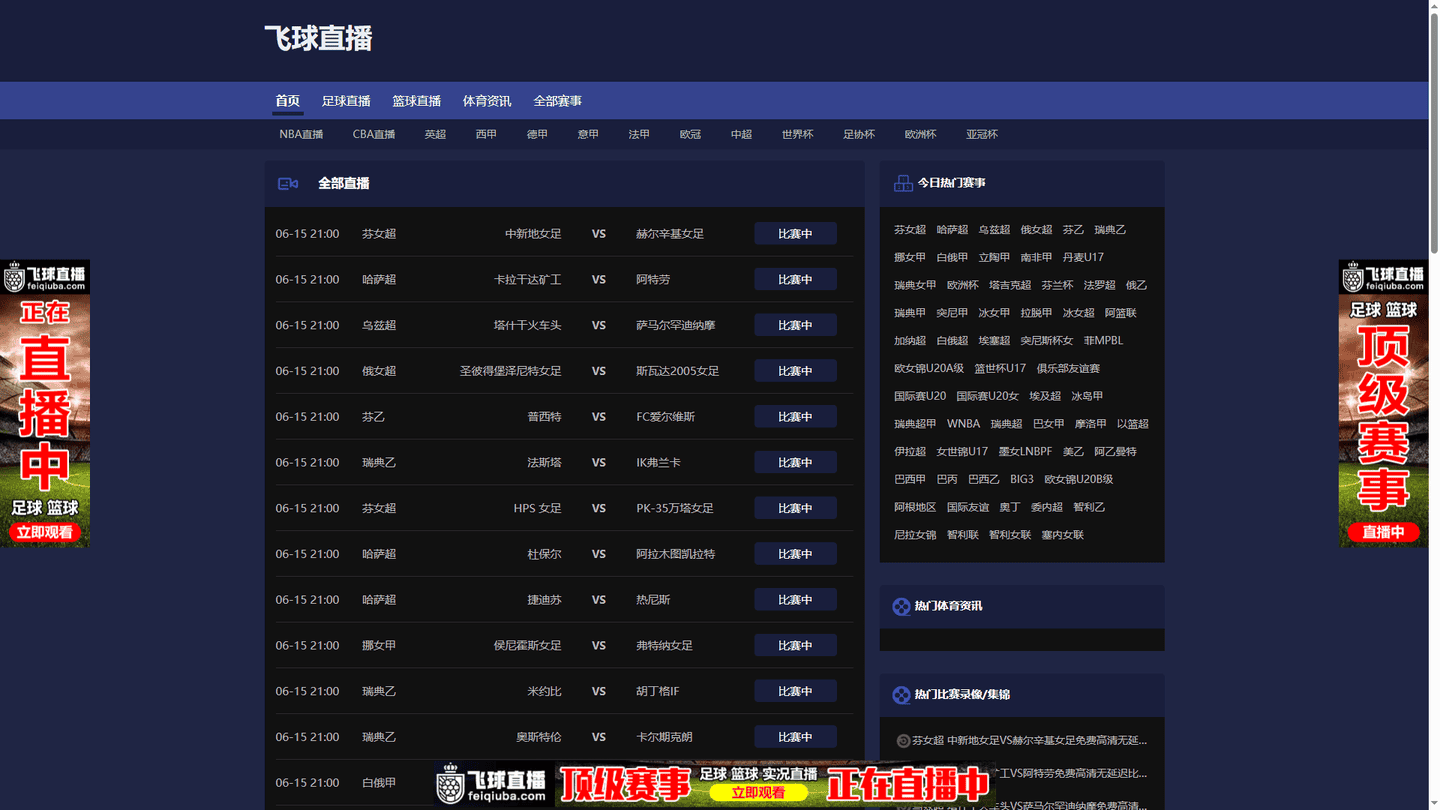Open 国际赛U20女 tag
The image size is (1440, 810).
coord(987,396)
